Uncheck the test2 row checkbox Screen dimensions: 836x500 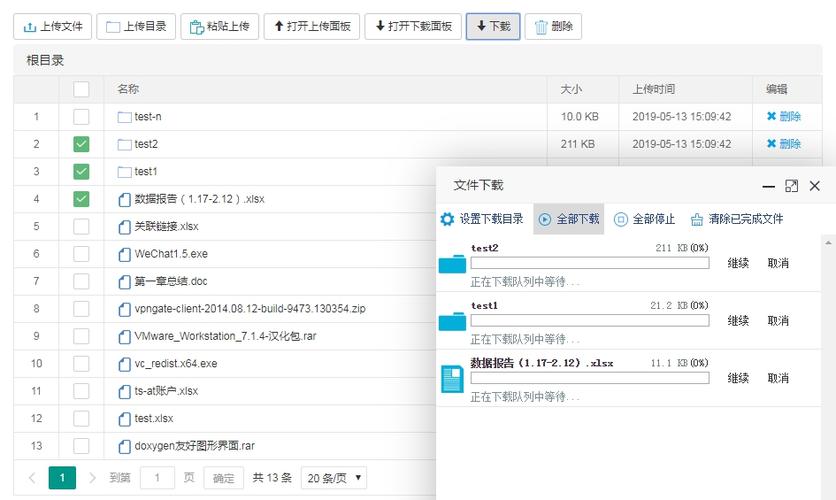(x=81, y=144)
